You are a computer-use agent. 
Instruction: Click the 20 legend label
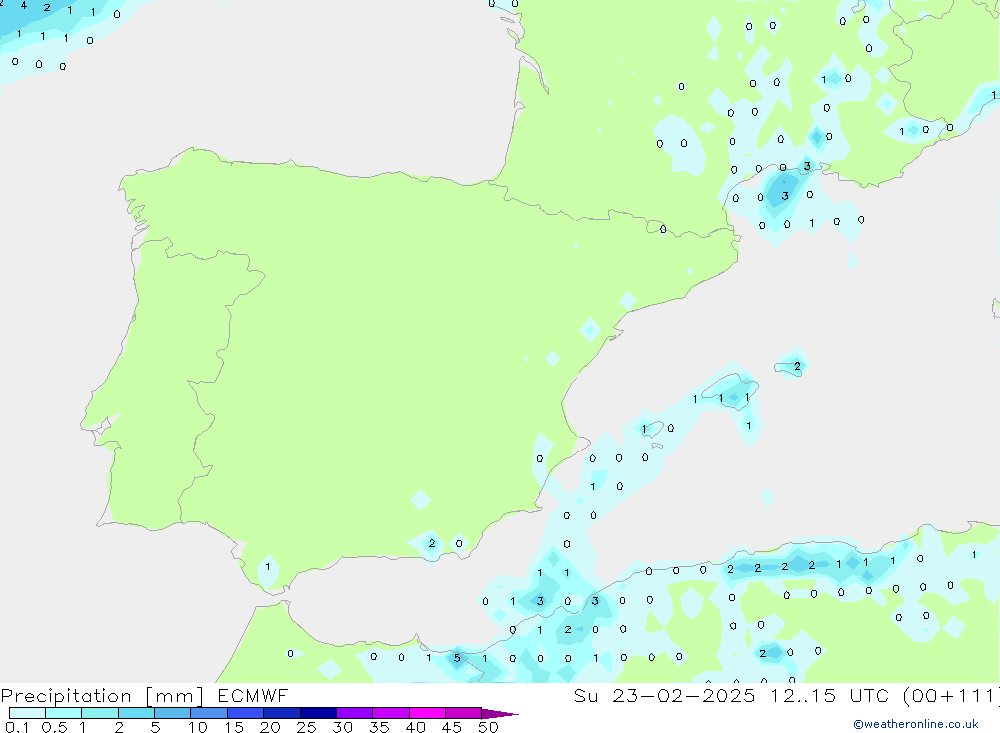pos(270,727)
